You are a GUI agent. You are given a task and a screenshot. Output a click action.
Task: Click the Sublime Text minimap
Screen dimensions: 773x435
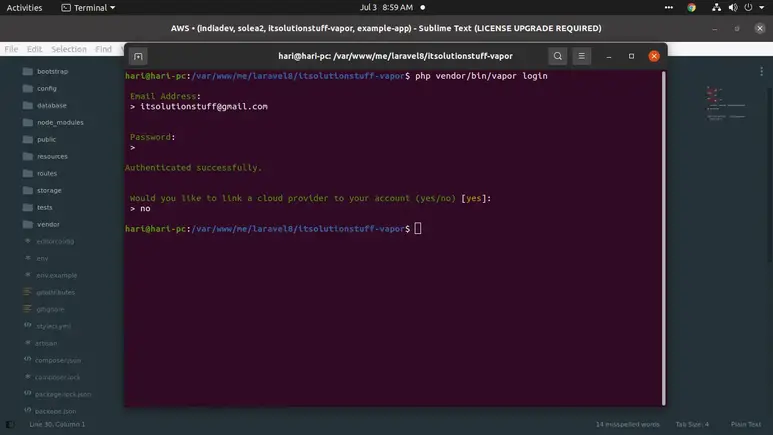726,104
